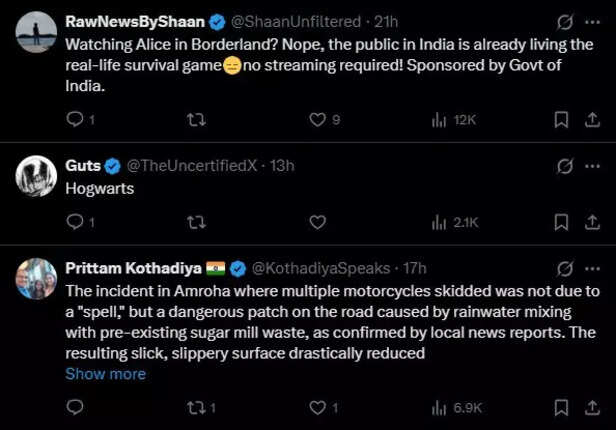Image resolution: width=616 pixels, height=430 pixels.
Task: View analytics for RawNewsByShaan's 12K views tweet
Action: 439,120
